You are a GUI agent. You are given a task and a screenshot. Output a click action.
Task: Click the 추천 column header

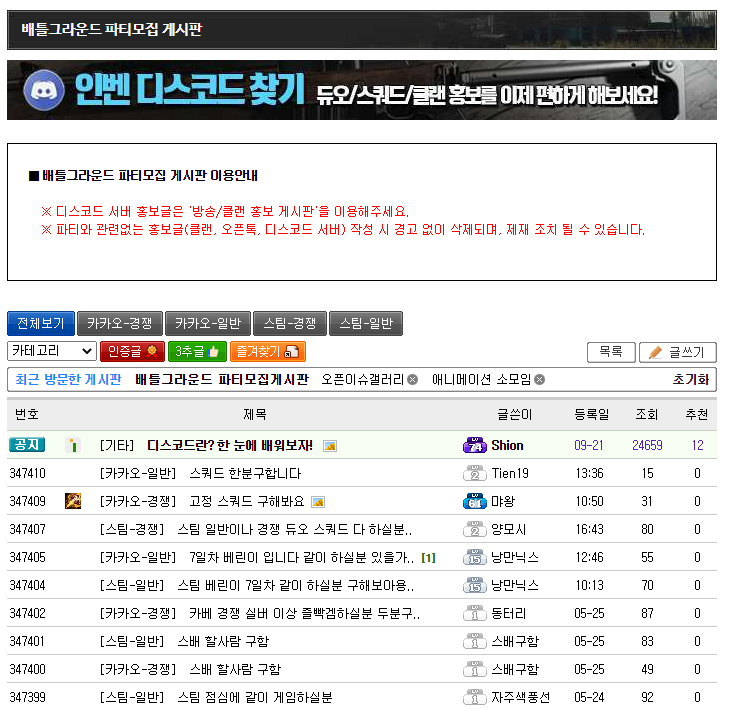tap(696, 414)
